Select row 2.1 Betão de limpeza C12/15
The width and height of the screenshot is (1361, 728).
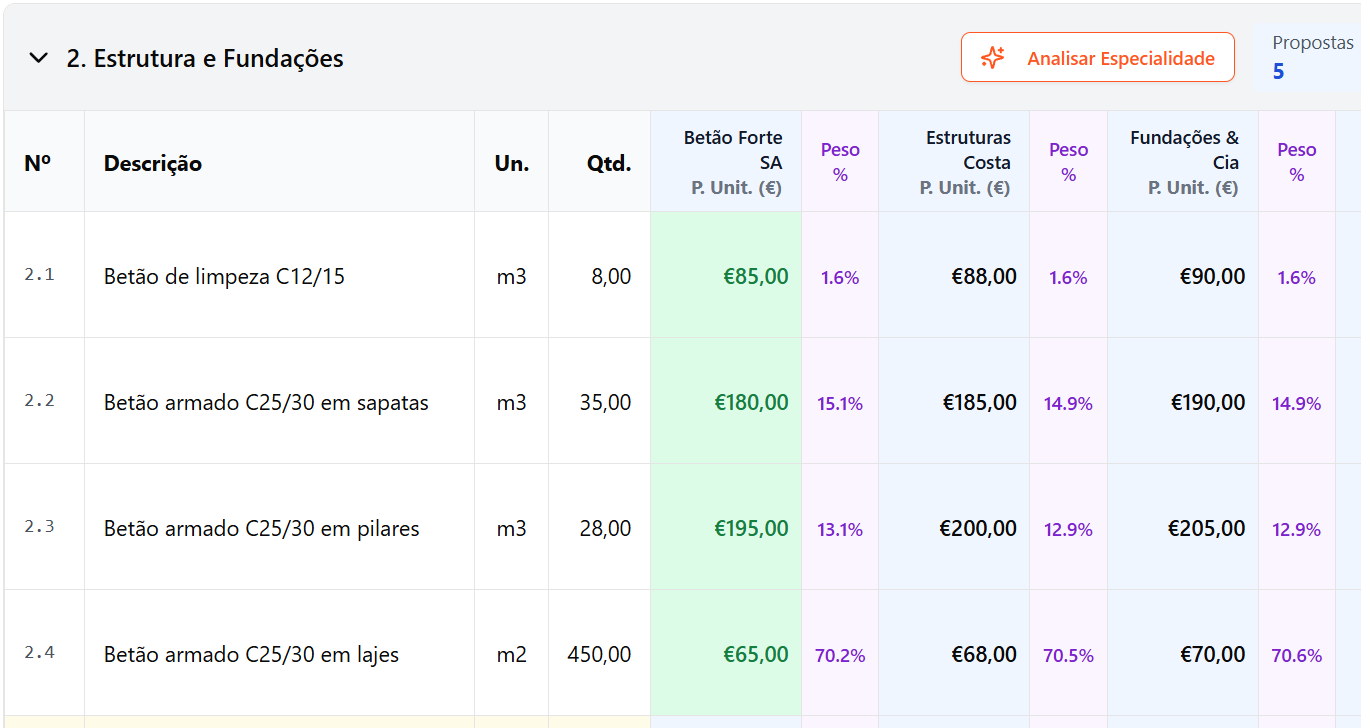click(x=224, y=277)
